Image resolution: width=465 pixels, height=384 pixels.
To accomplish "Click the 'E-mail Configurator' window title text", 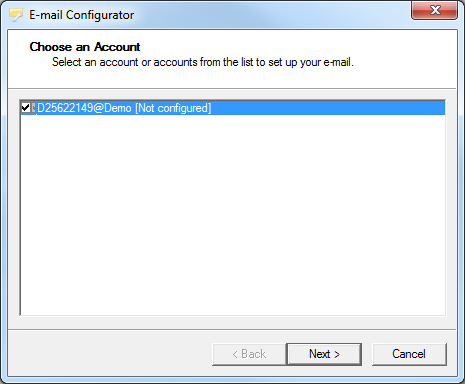I will pos(82,15).
